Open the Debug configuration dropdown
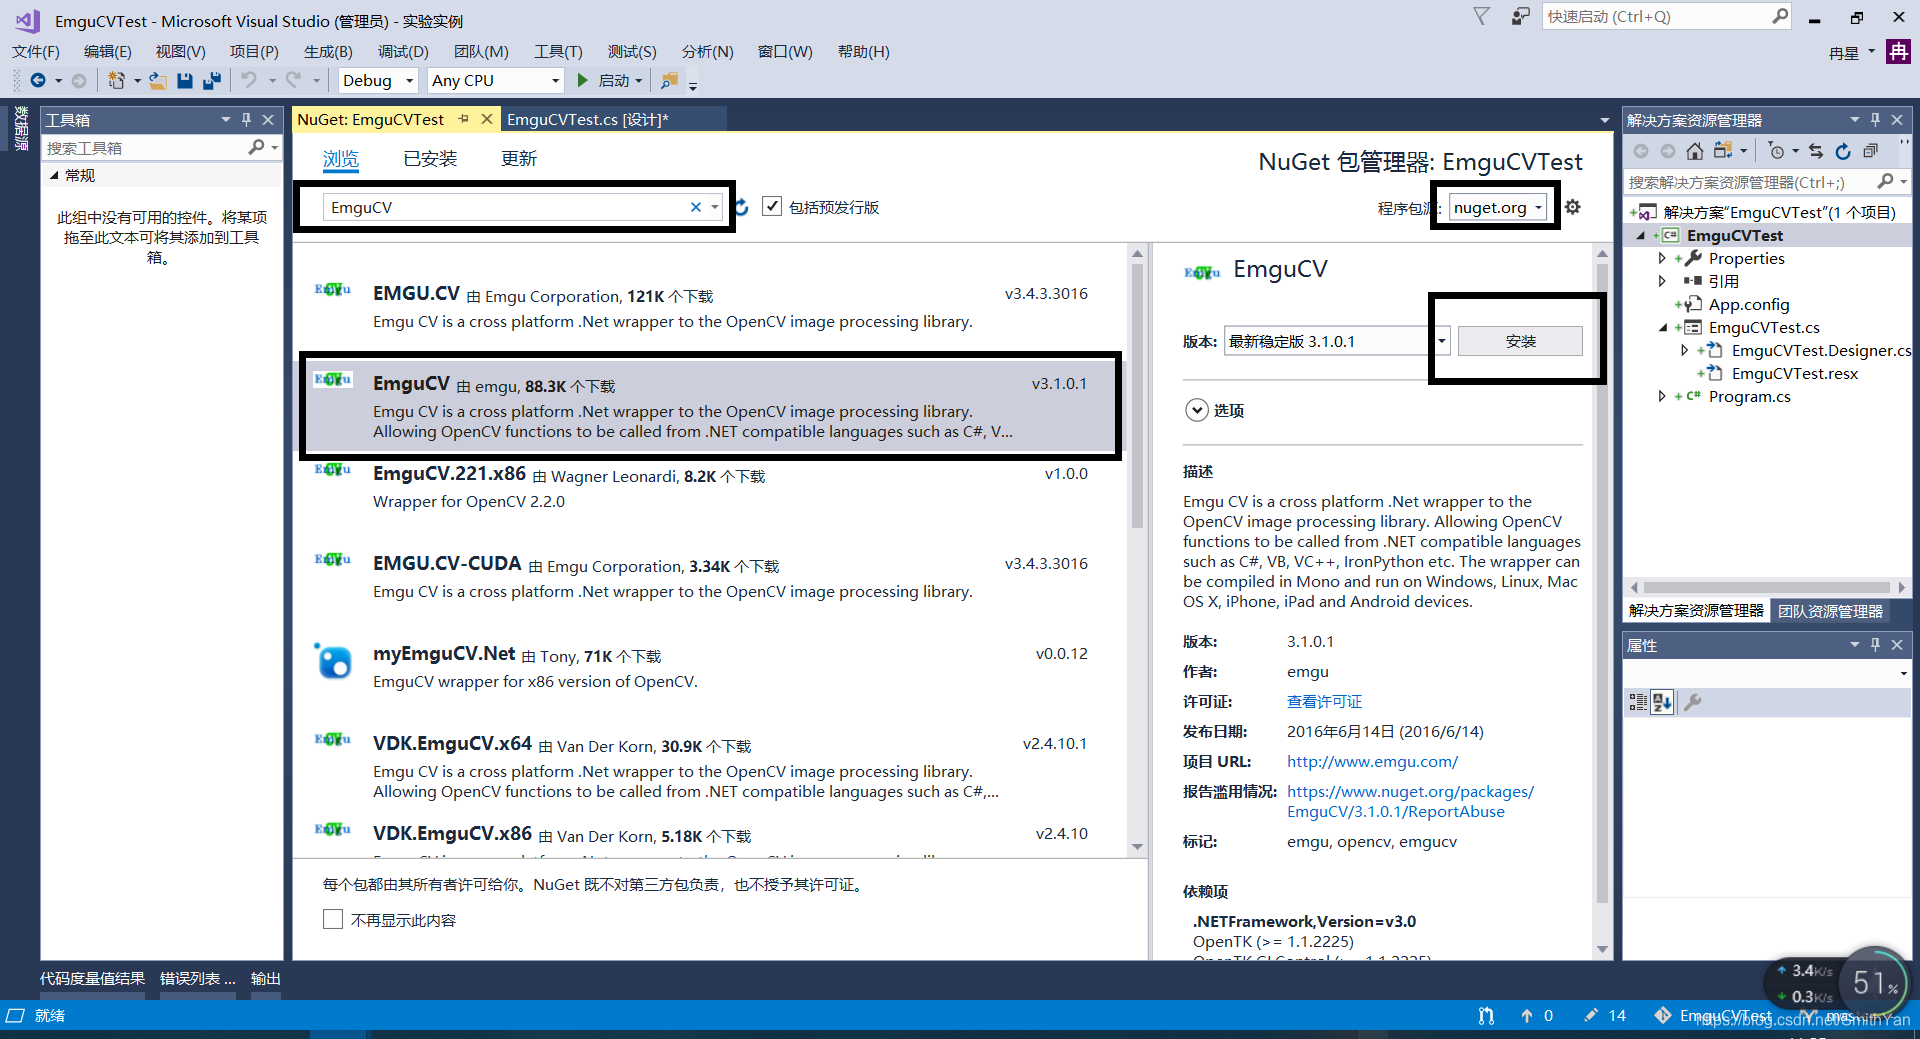The image size is (1920, 1039). coord(409,81)
